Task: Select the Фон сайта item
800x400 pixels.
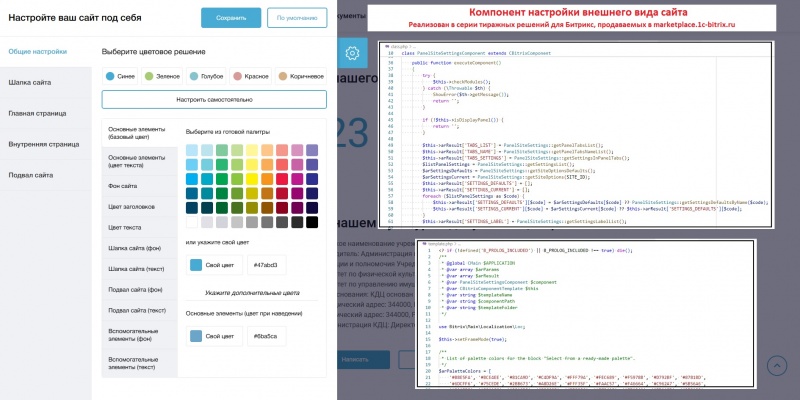Action: click(140, 186)
